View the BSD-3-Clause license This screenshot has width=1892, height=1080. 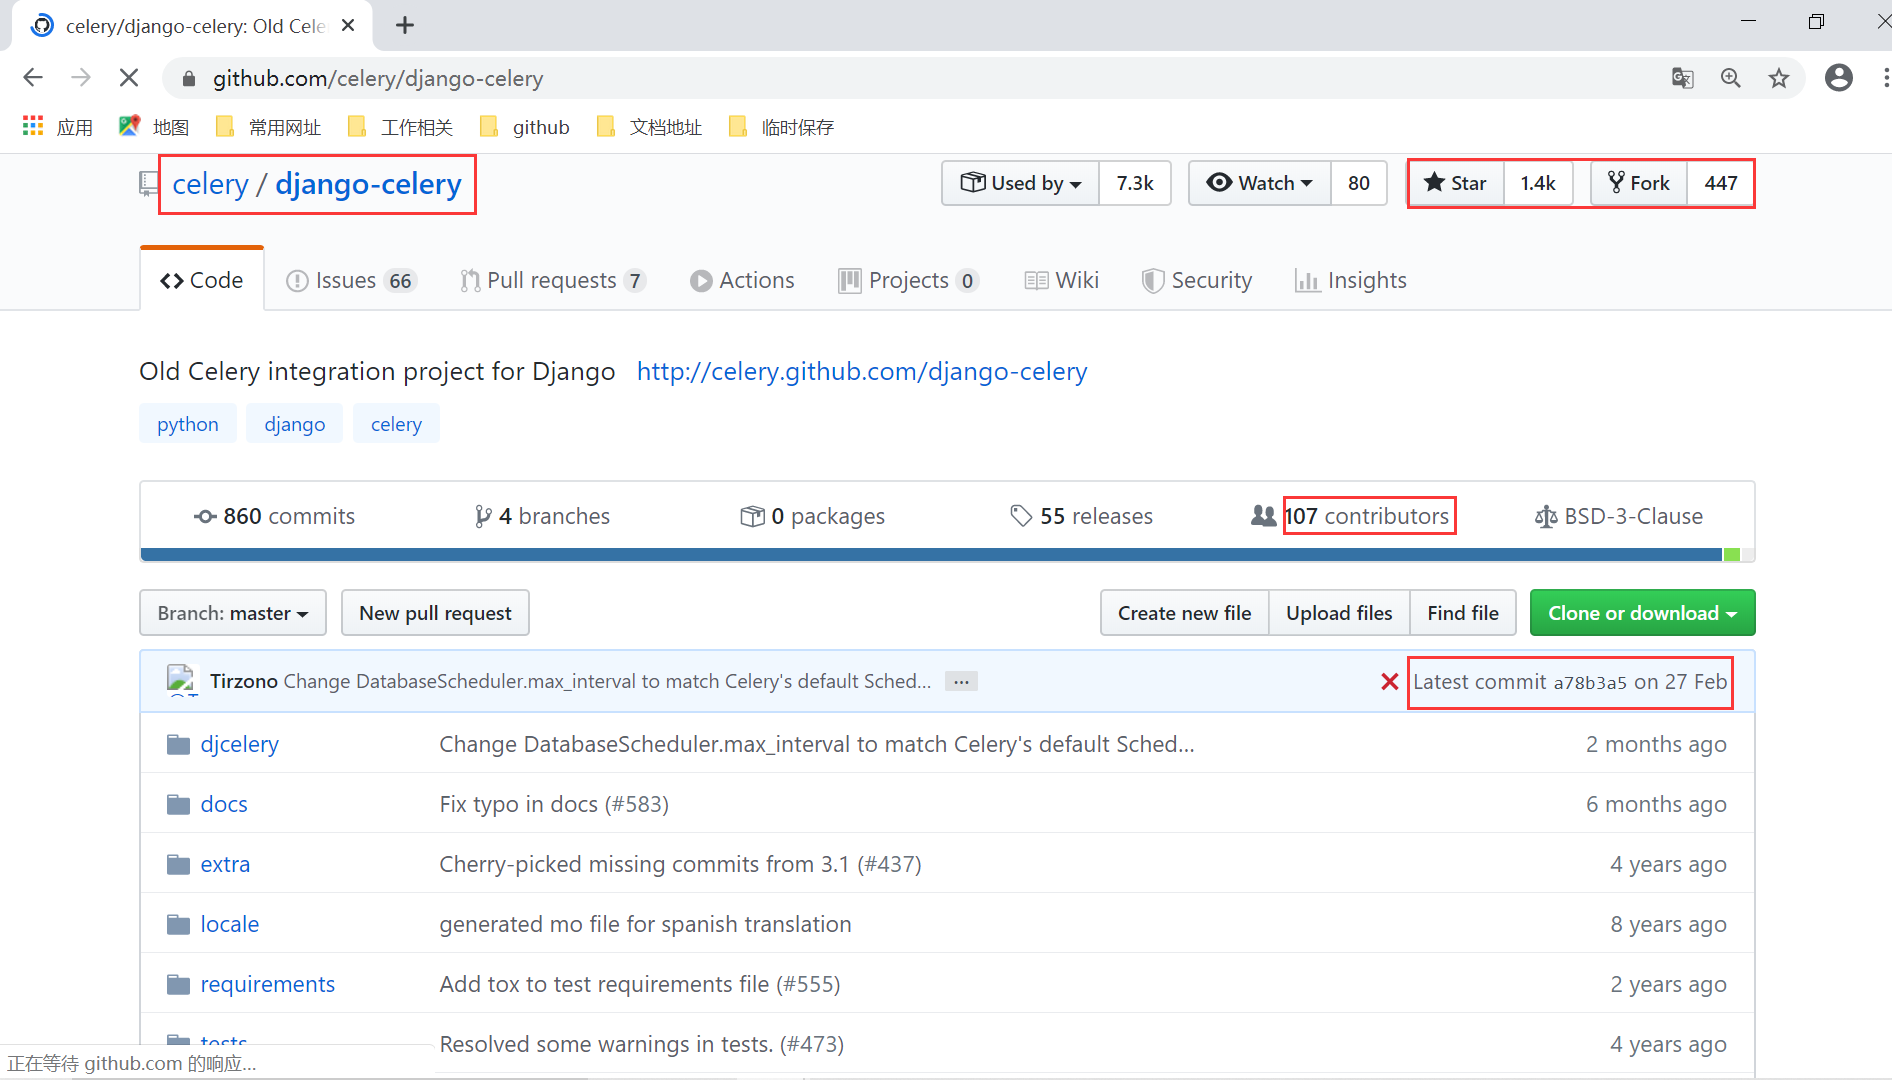pyautogui.click(x=1619, y=516)
